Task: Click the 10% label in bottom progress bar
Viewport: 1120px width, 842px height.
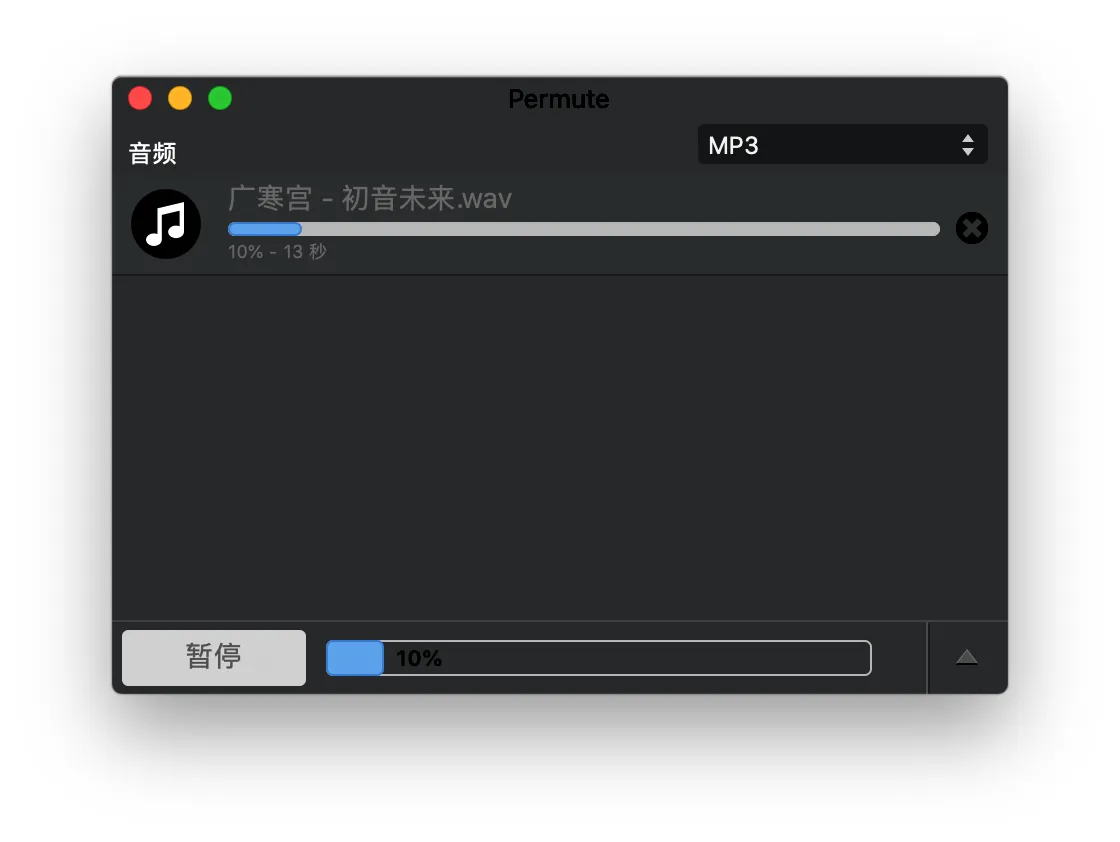Action: [419, 658]
